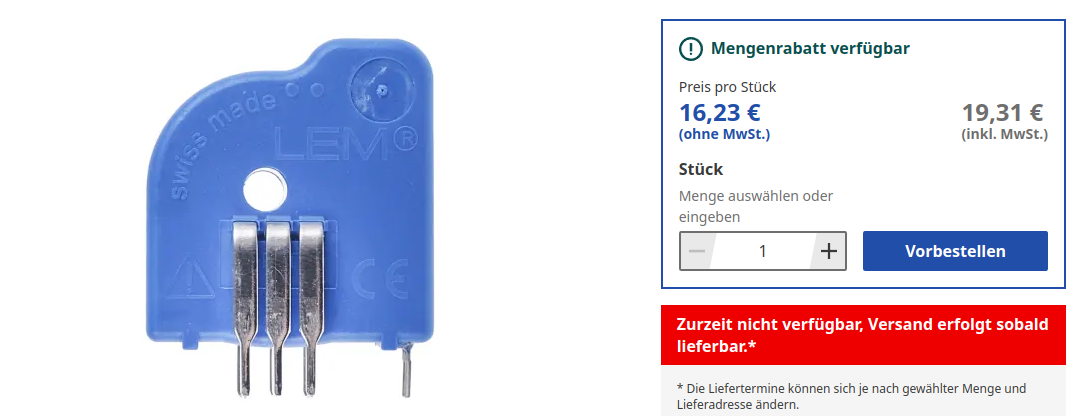
Task: Focus the quantity input field
Action: tap(762, 251)
